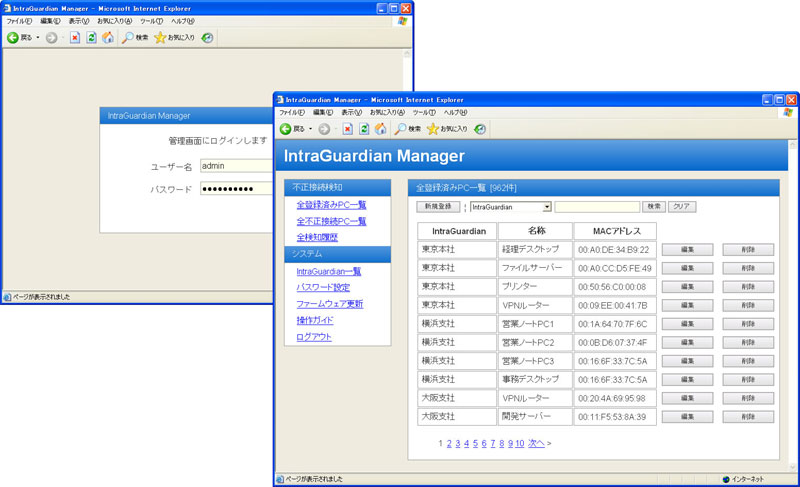
Task: Open 表示 menu in front window
Action: pos(351,113)
